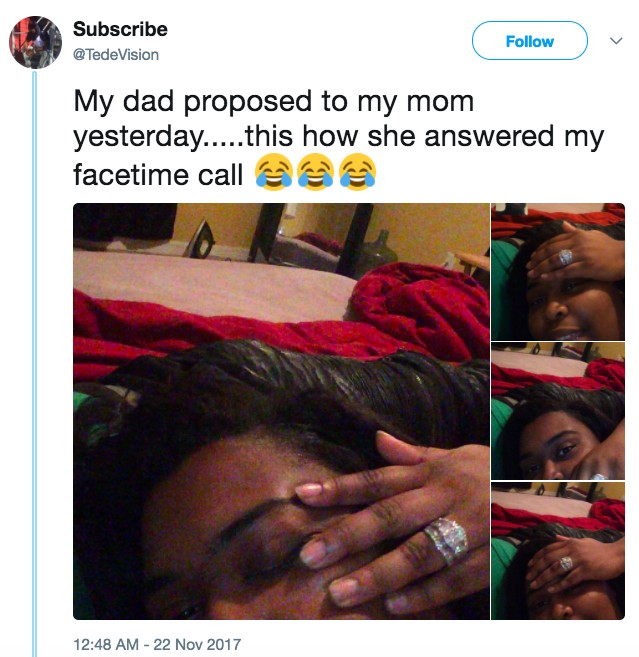Click tweet text 'My dad proposed to my mom'
This screenshot has width=639, height=657.
pos(274,101)
